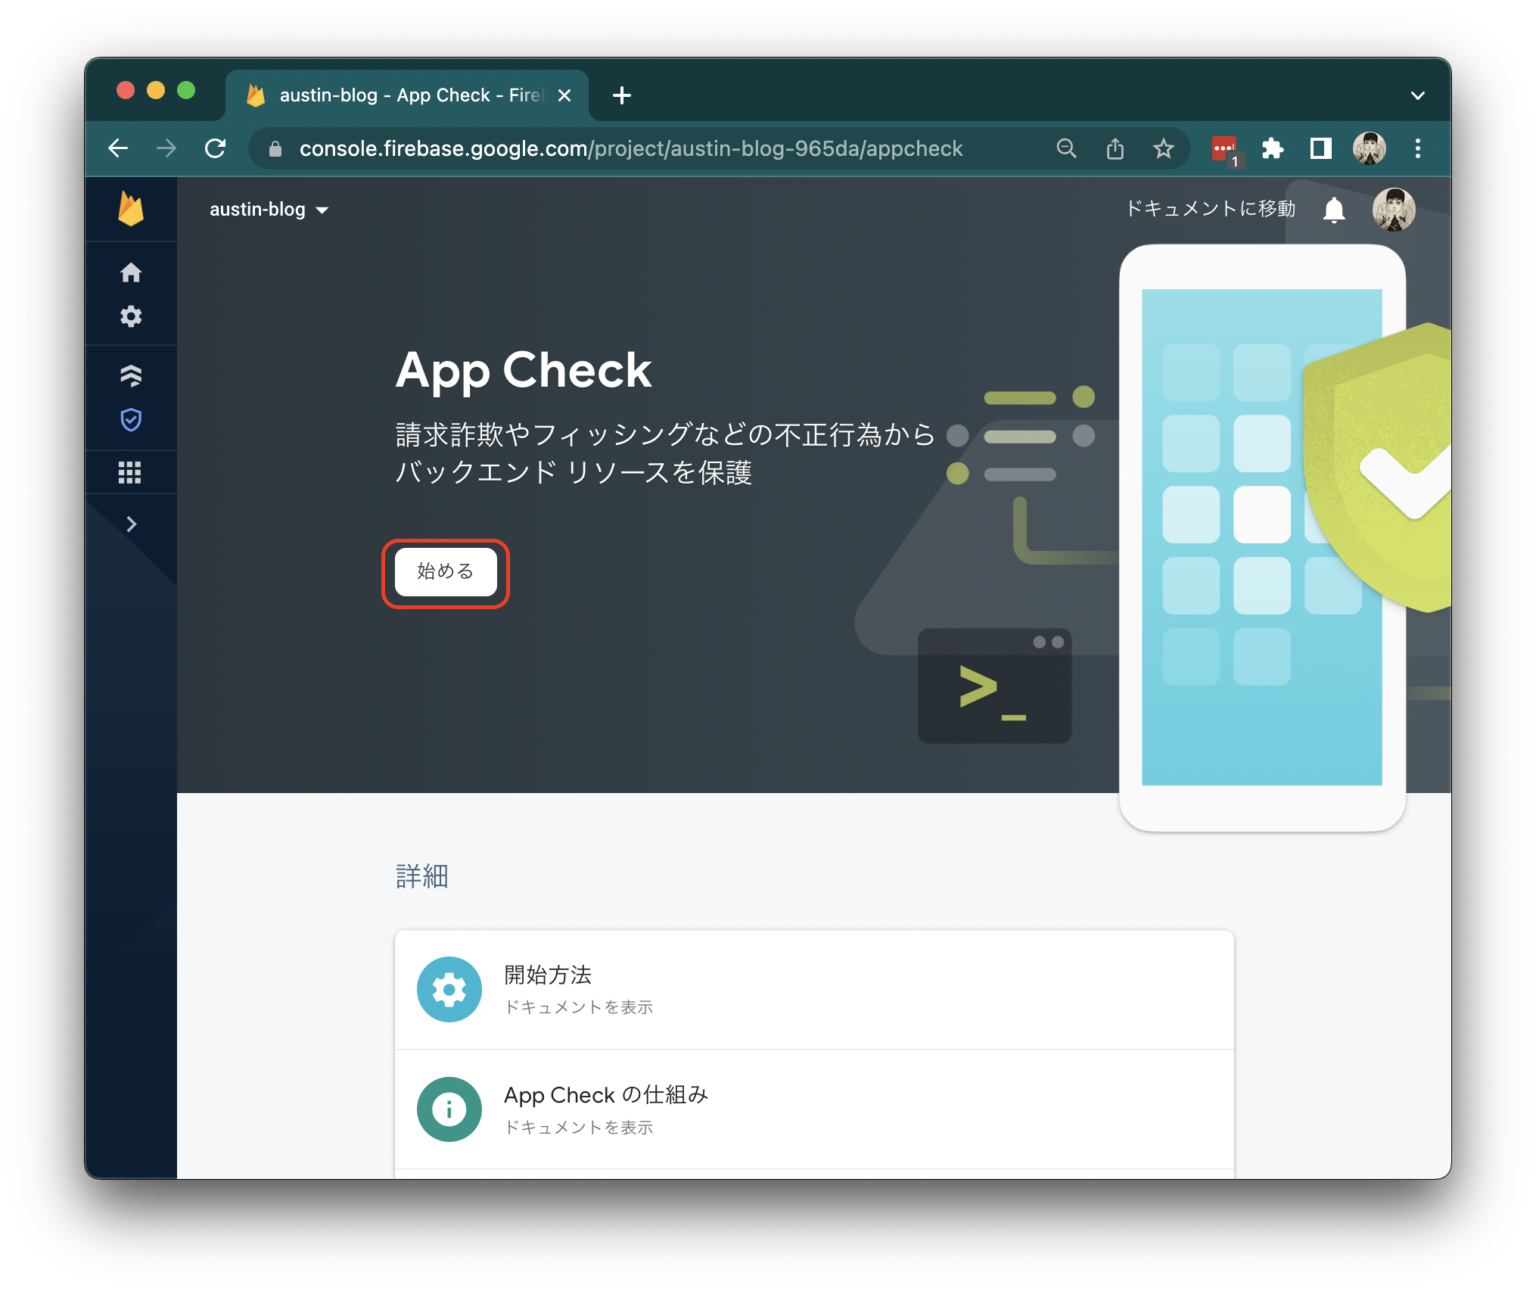Viewport: 1536px width, 1291px height.
Task: Open the Chrome extensions puzzle icon
Action: tap(1272, 149)
